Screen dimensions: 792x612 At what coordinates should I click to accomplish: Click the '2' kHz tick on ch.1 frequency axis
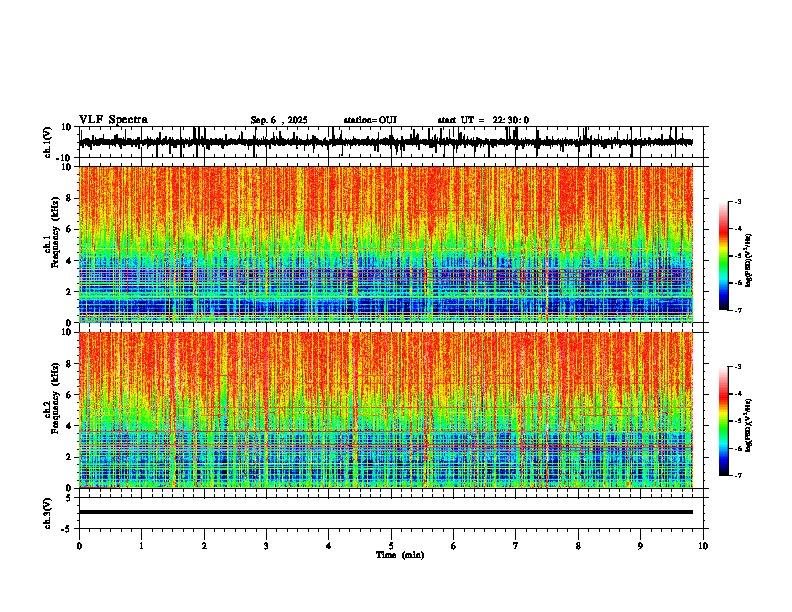pos(70,291)
